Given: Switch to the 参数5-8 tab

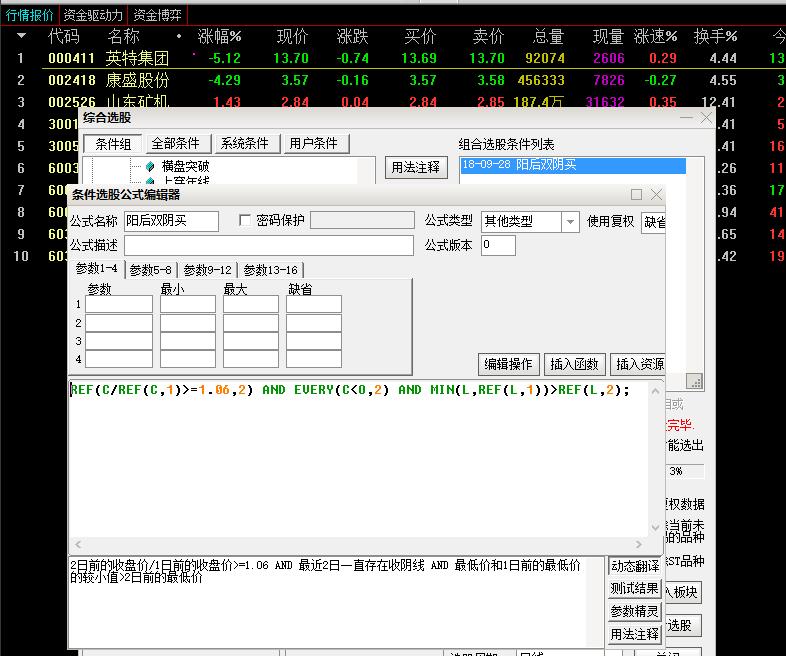Looking at the screenshot, I should tap(151, 270).
